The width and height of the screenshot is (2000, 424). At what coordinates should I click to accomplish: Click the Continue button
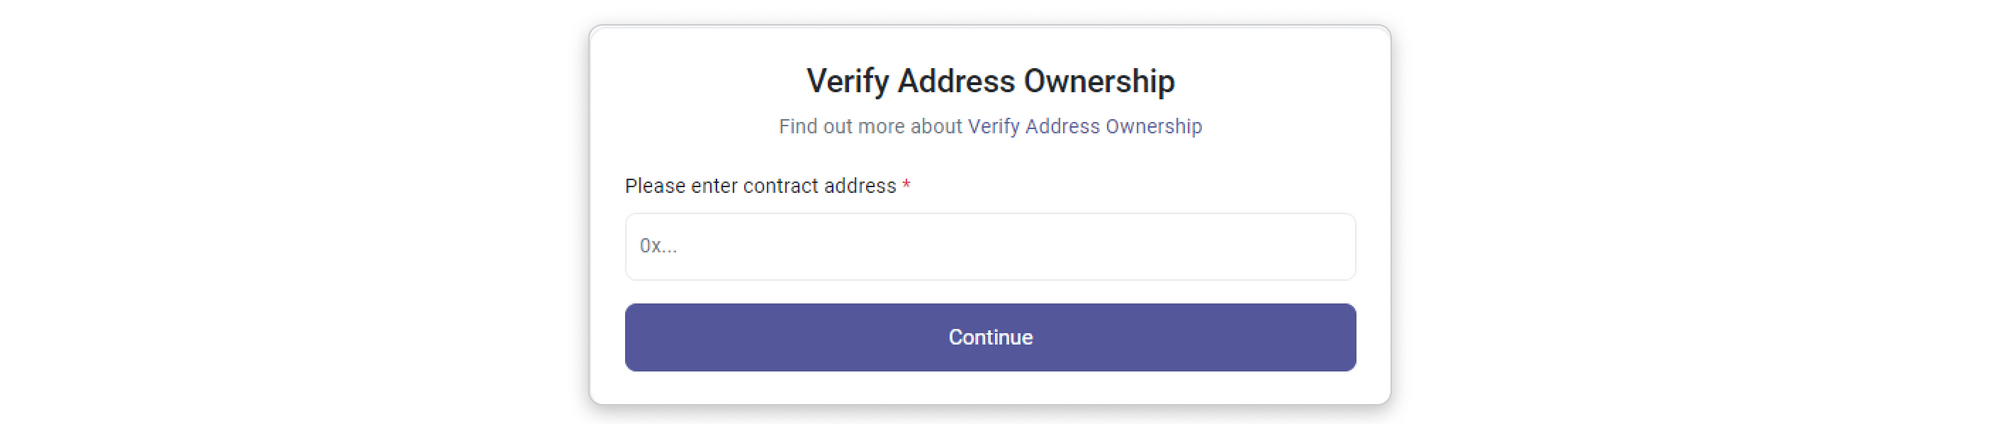(x=990, y=337)
